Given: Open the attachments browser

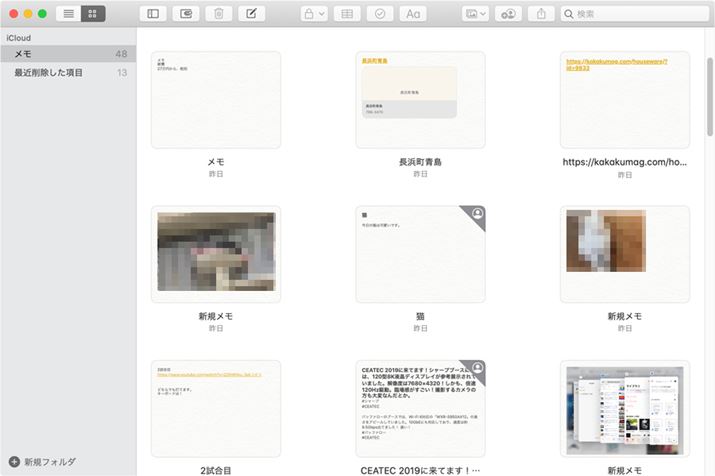Looking at the screenshot, I should point(185,14).
